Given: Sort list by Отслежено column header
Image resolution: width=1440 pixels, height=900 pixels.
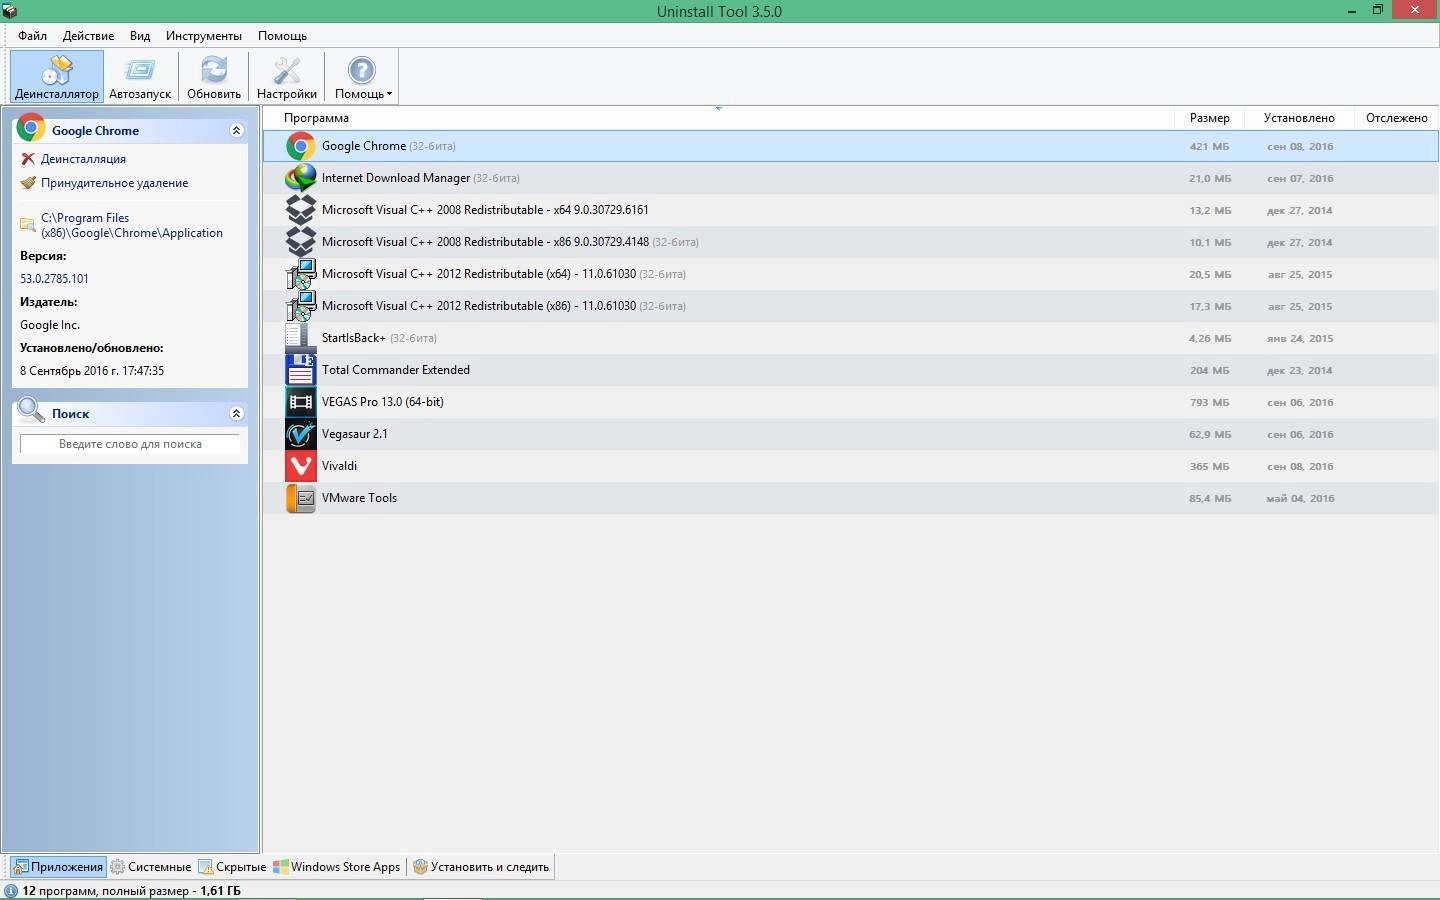Looking at the screenshot, I should click(x=1396, y=118).
